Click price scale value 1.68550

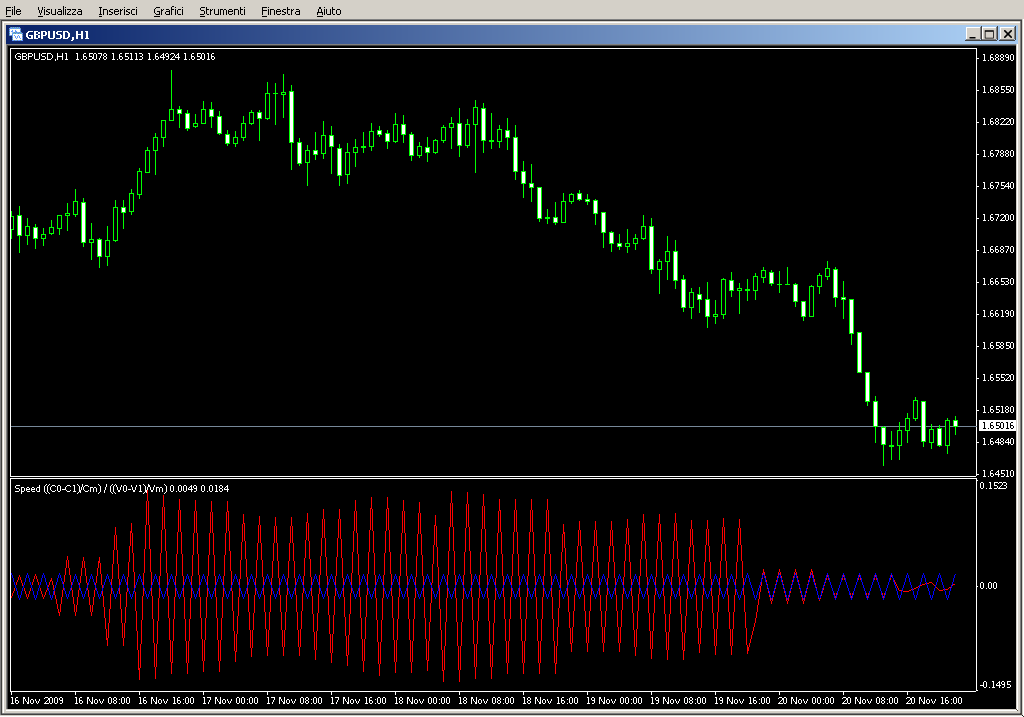(998, 89)
